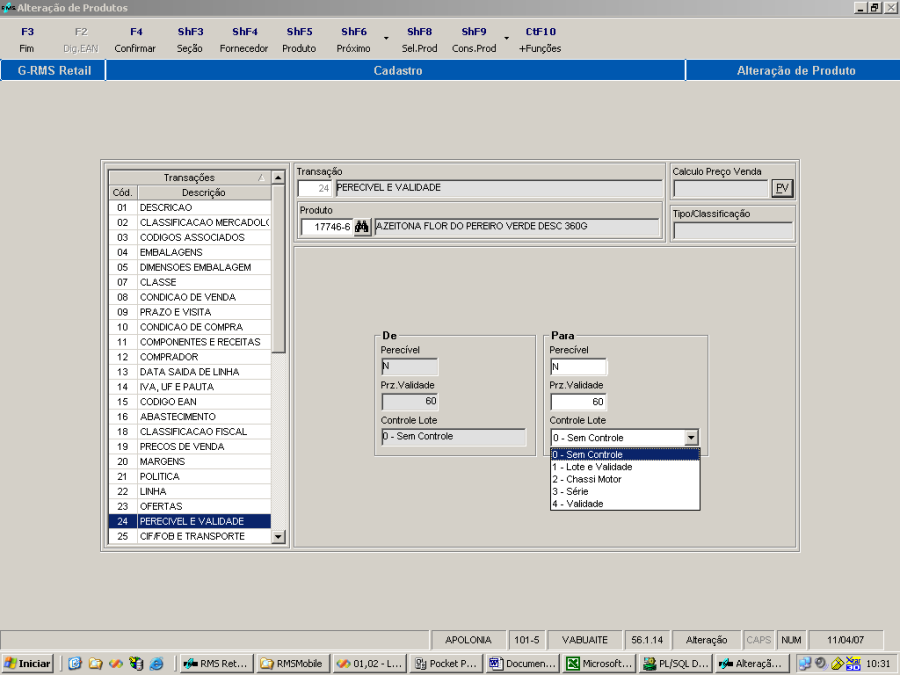Image resolution: width=900 pixels, height=675 pixels.
Task: Click F3 Fim toolbar button
Action: pos(27,40)
